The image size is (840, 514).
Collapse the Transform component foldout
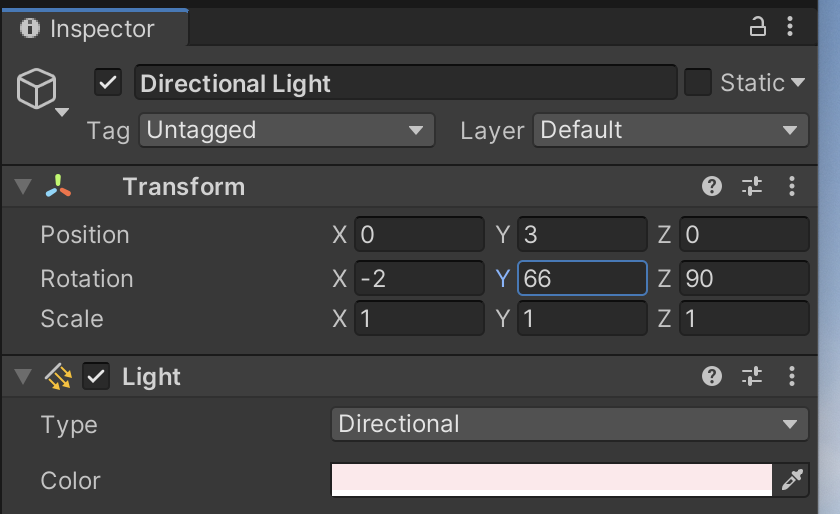22,186
